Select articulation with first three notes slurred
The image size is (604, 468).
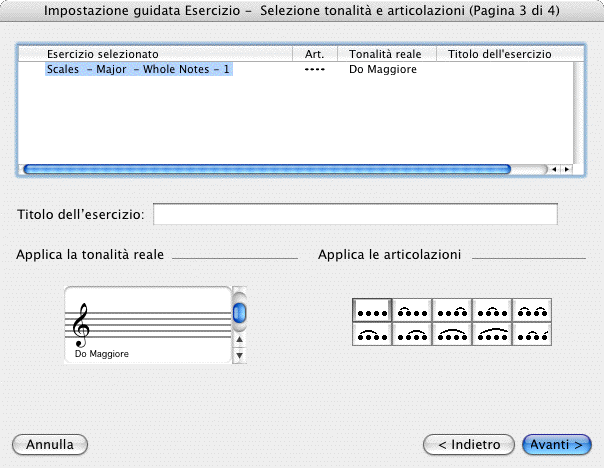372,335
